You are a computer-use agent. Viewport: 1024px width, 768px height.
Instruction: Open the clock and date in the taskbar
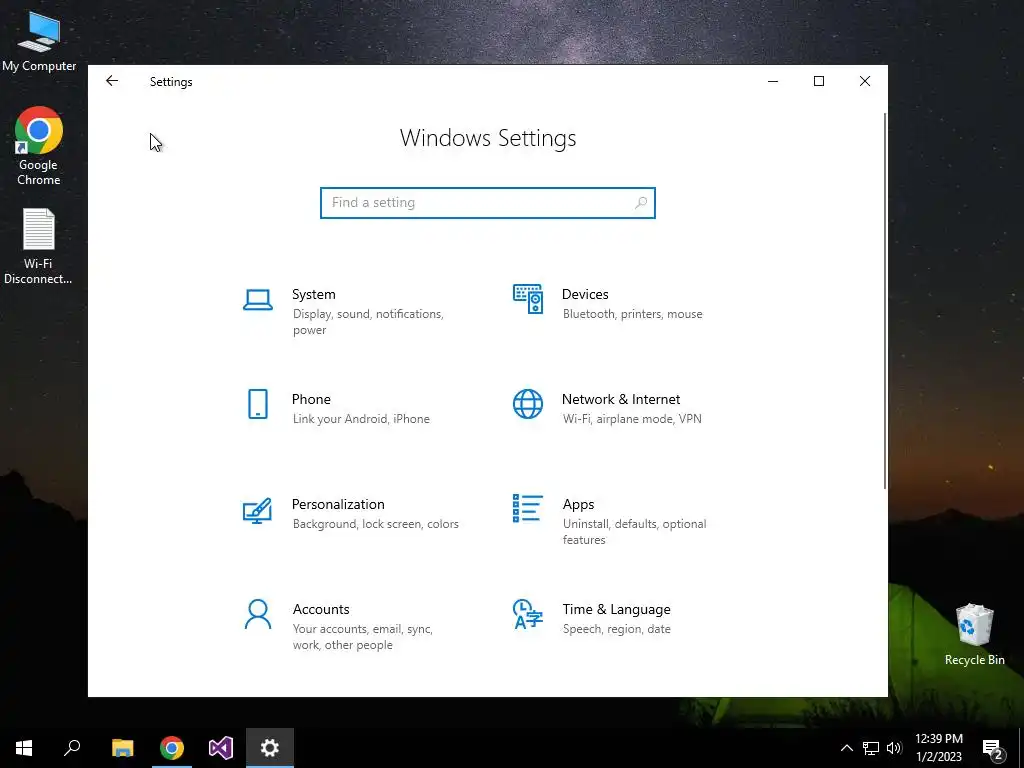click(939, 748)
